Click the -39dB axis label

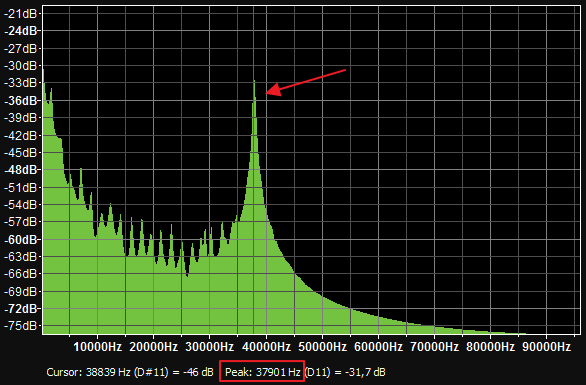pyautogui.click(x=20, y=118)
